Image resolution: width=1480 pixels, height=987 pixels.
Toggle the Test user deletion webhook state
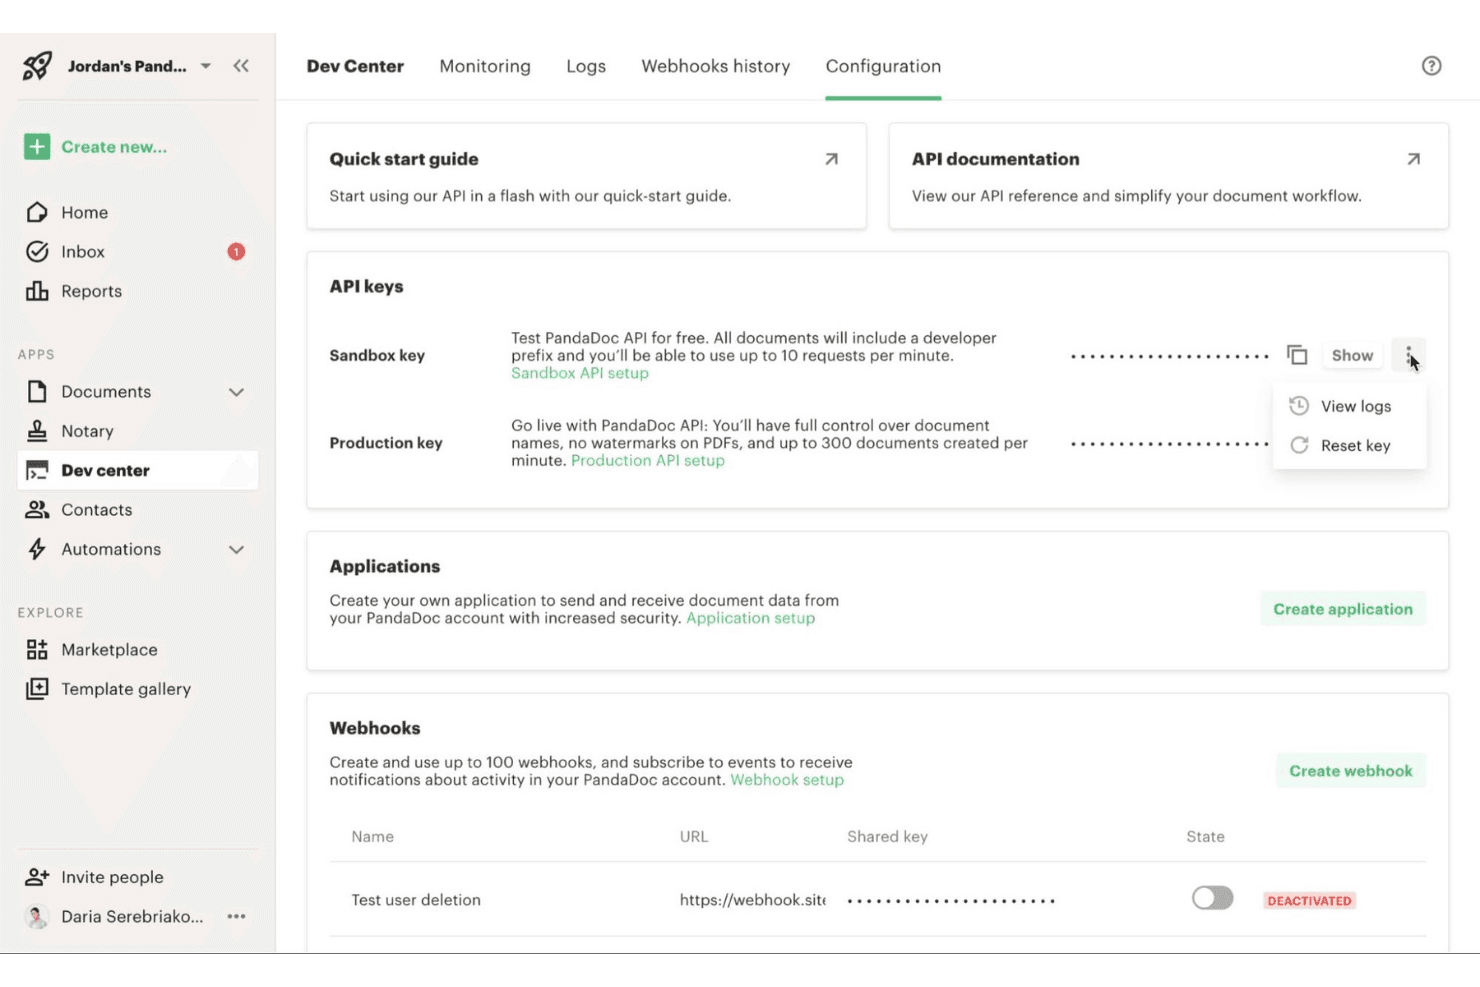(1212, 898)
